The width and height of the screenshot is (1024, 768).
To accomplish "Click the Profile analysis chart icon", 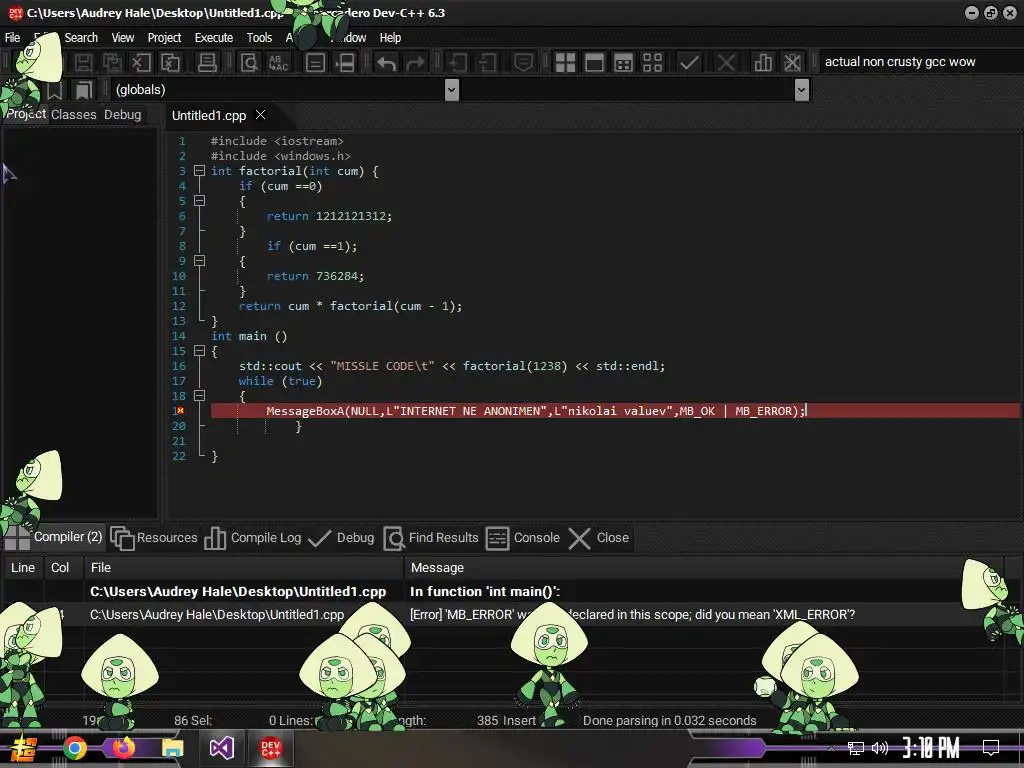I will pos(762,63).
